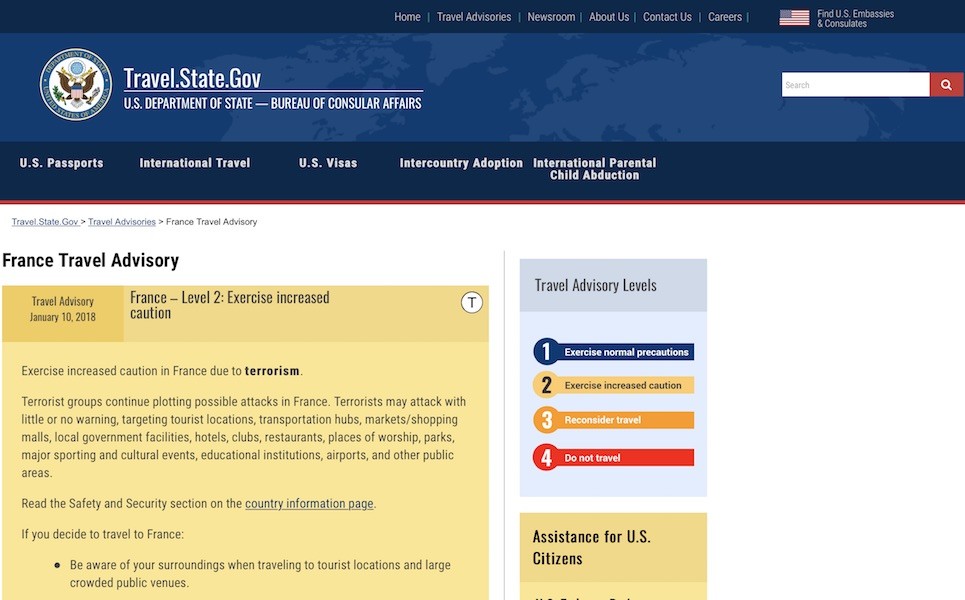Click the 'January 10, 2018' advisory date
The width and height of the screenshot is (965, 600).
coord(63,318)
